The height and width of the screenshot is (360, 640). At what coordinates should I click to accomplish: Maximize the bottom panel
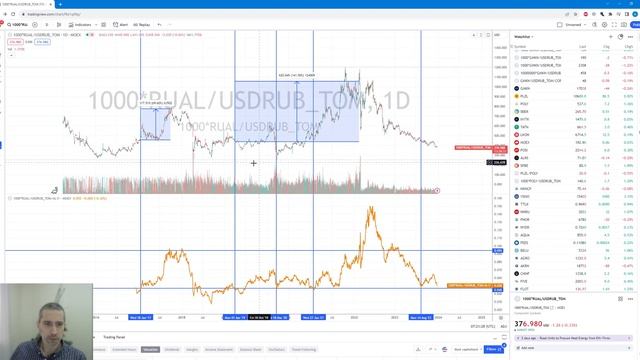coord(504,338)
